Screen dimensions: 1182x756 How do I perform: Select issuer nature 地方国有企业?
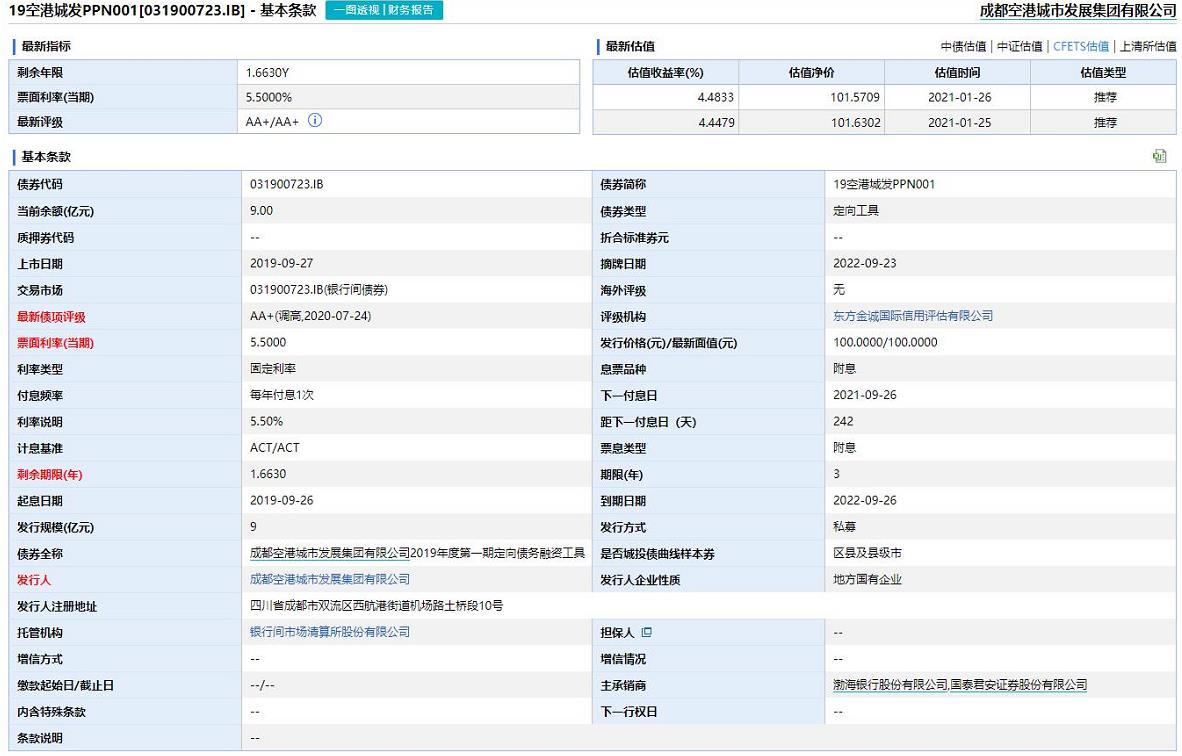click(868, 580)
